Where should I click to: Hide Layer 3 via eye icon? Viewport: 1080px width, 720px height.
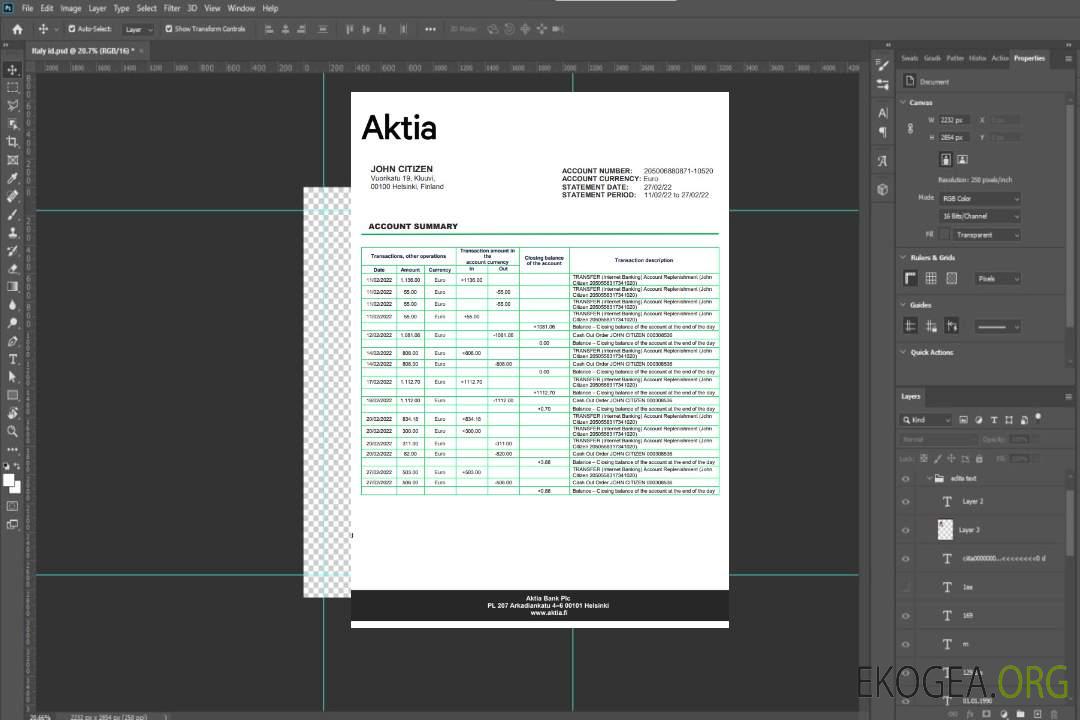[906, 531]
